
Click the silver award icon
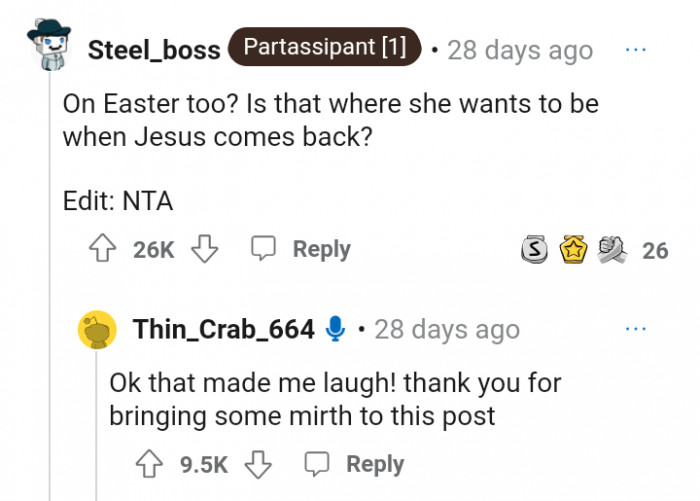pyautogui.click(x=535, y=250)
